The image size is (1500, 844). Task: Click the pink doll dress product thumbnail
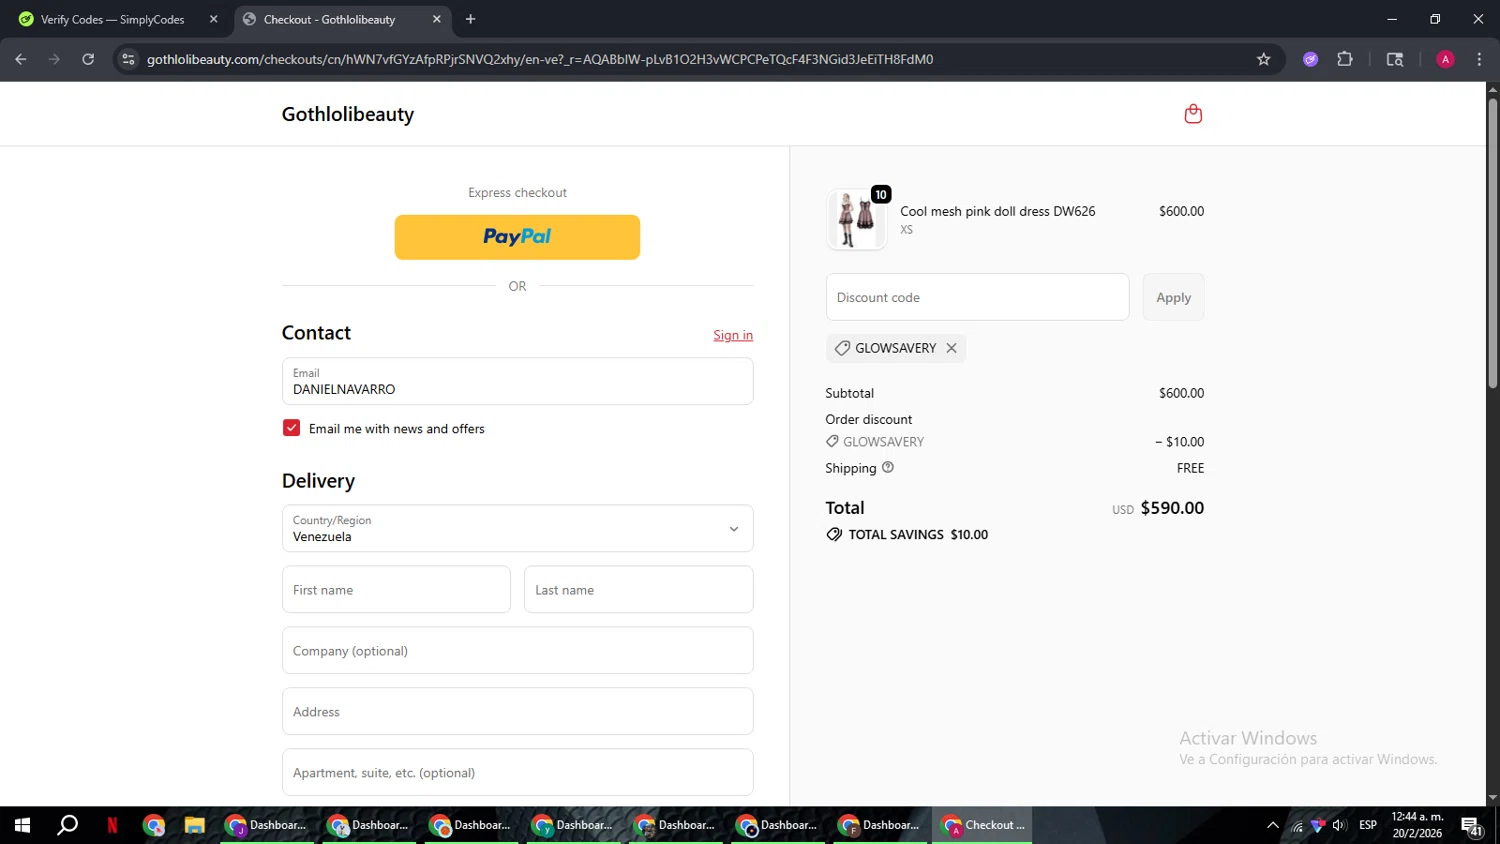tap(856, 220)
